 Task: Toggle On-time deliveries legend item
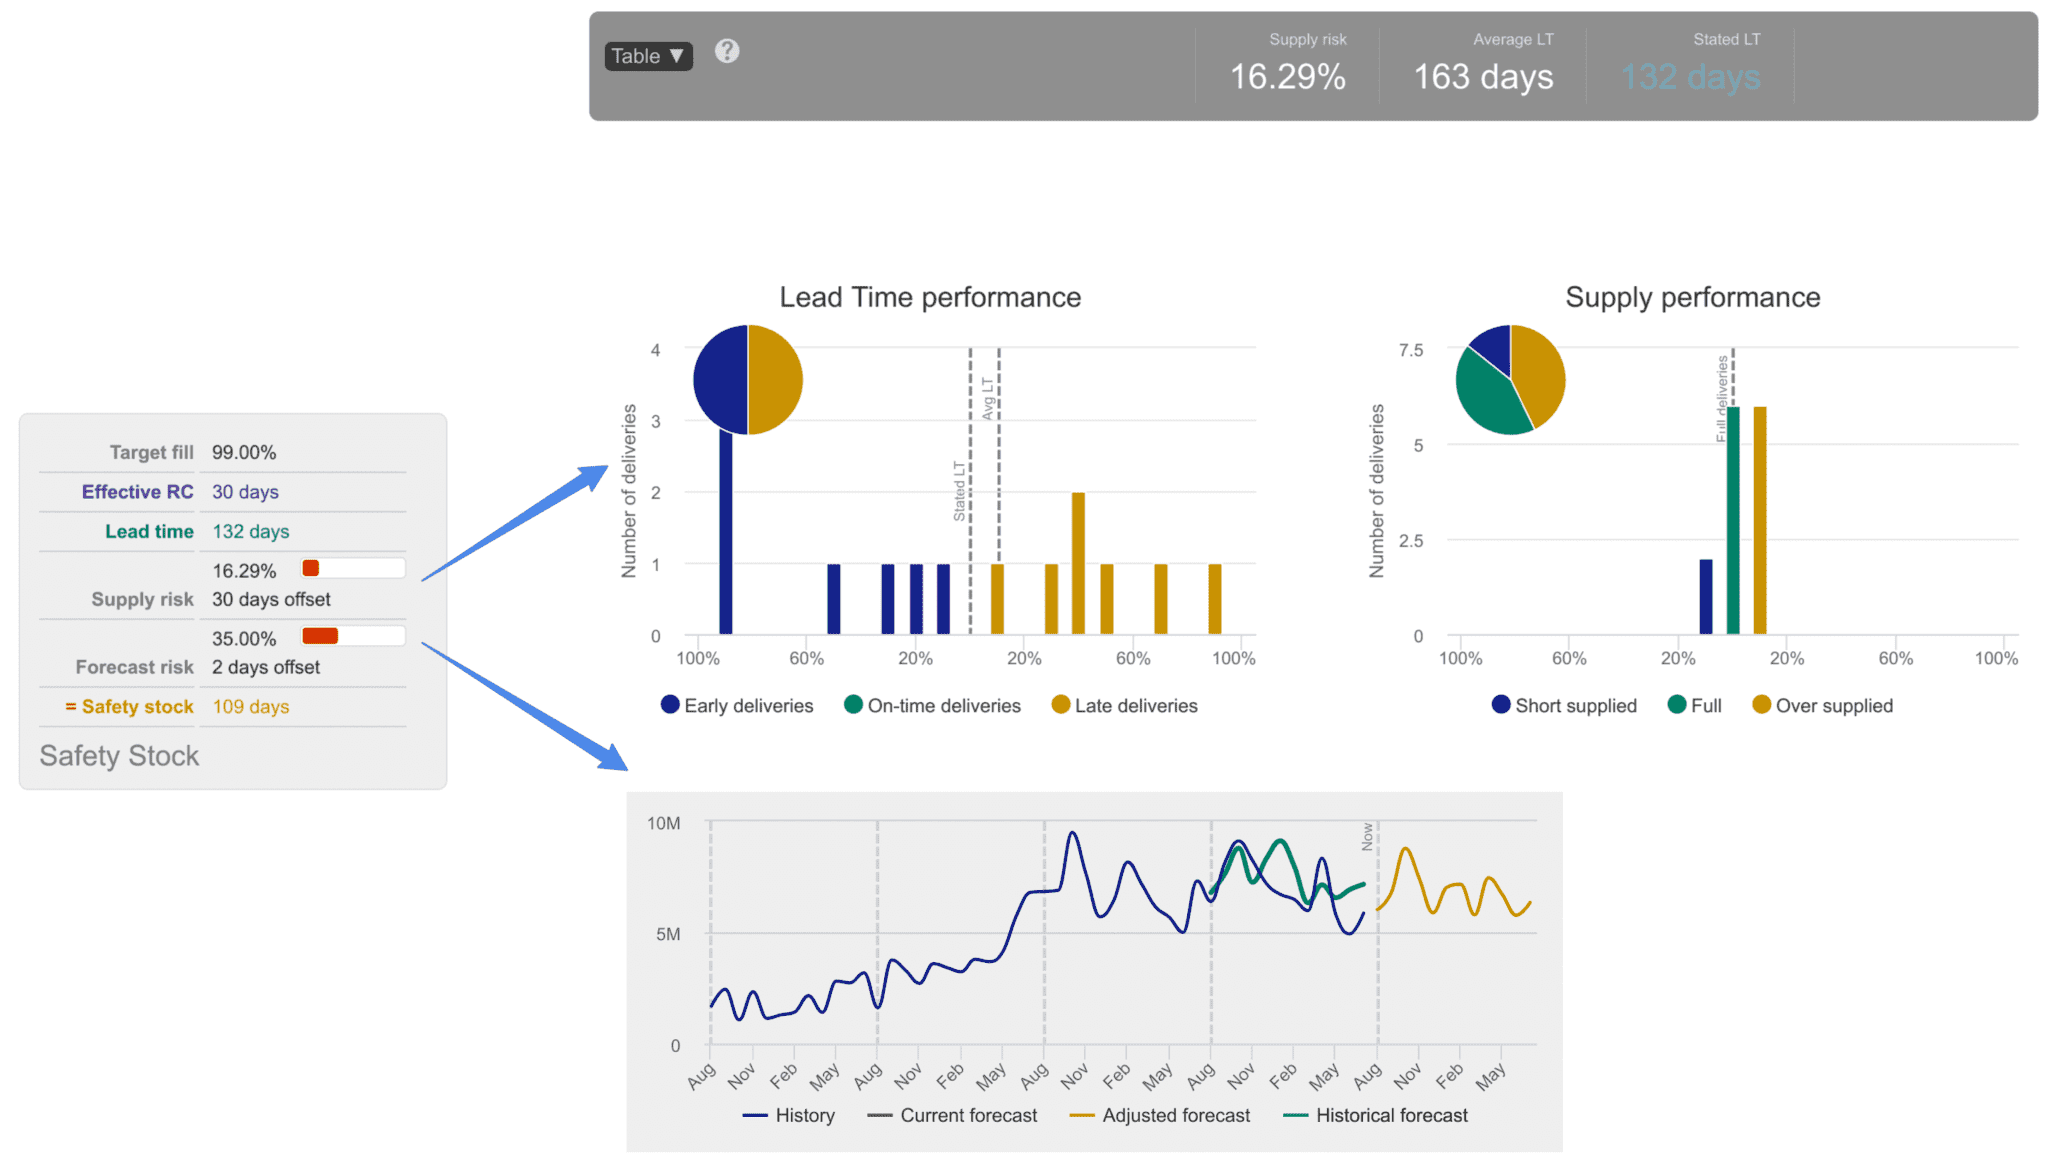click(x=932, y=705)
